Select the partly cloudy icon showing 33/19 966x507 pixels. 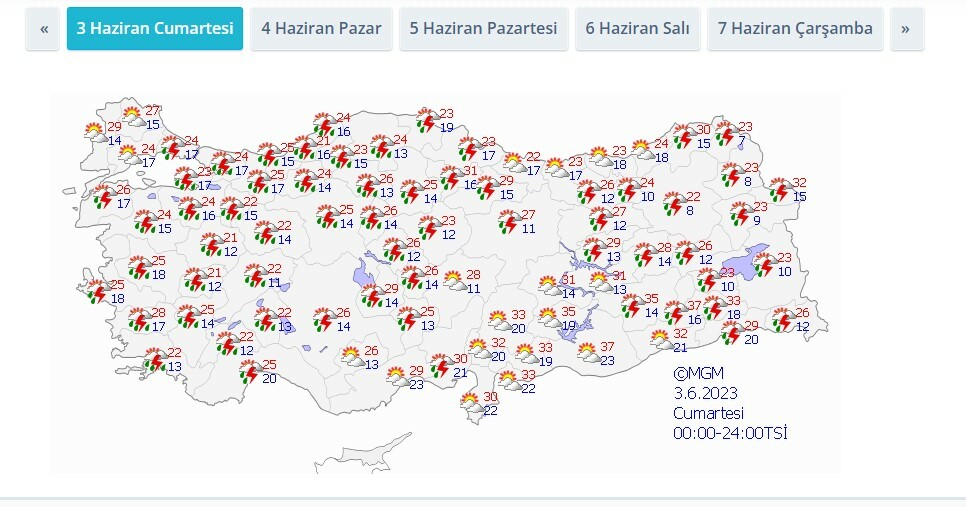pyautogui.click(x=526, y=354)
